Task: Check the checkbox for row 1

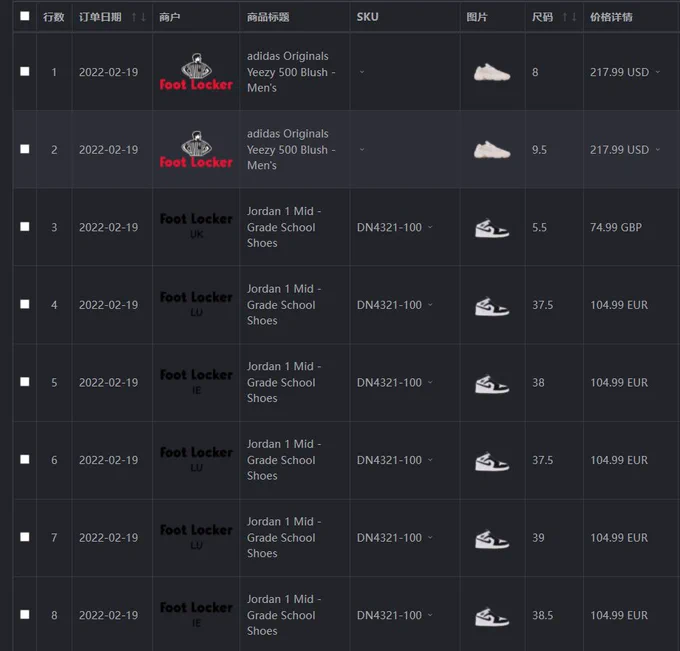Action: (x=25, y=71)
